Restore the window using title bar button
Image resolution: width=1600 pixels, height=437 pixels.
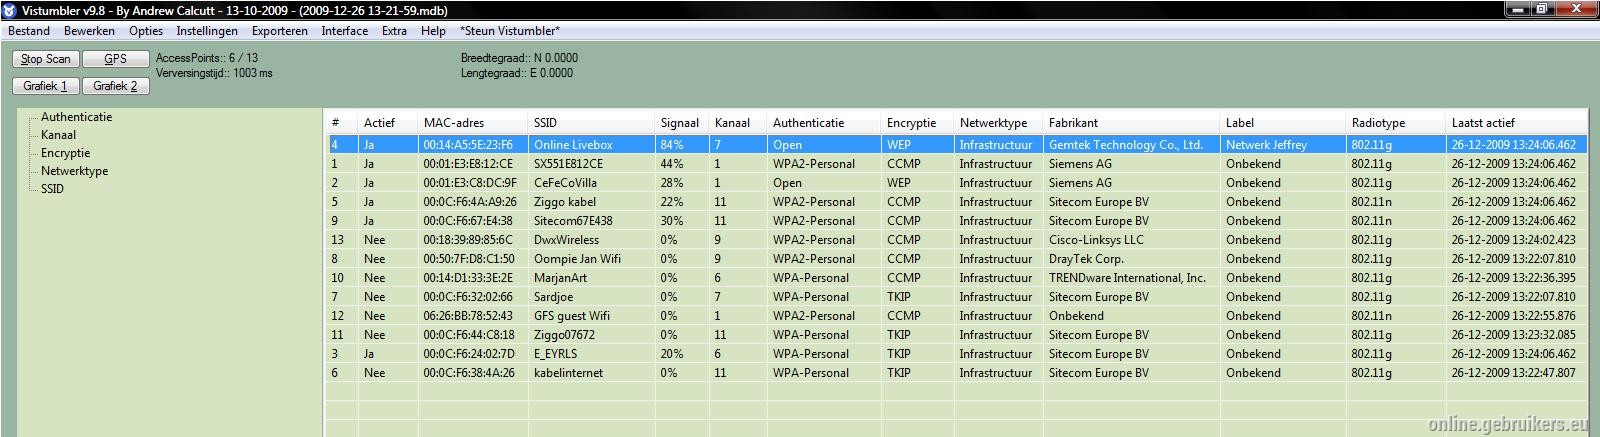coord(1541,9)
